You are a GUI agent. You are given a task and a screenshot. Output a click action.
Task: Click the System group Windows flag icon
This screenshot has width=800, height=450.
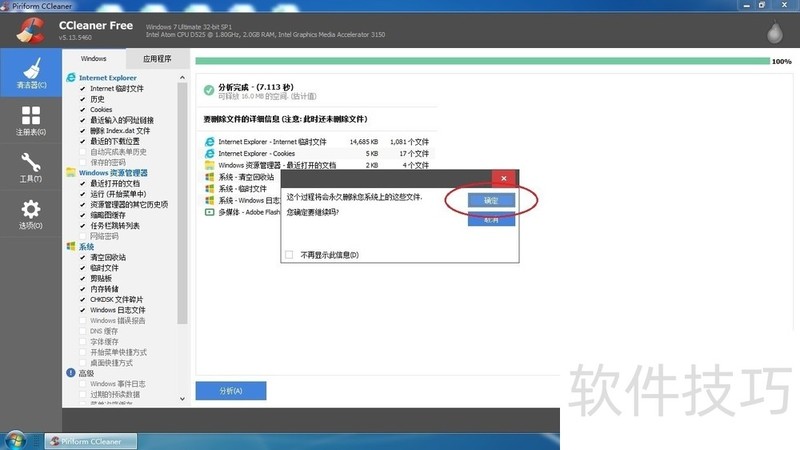point(71,246)
